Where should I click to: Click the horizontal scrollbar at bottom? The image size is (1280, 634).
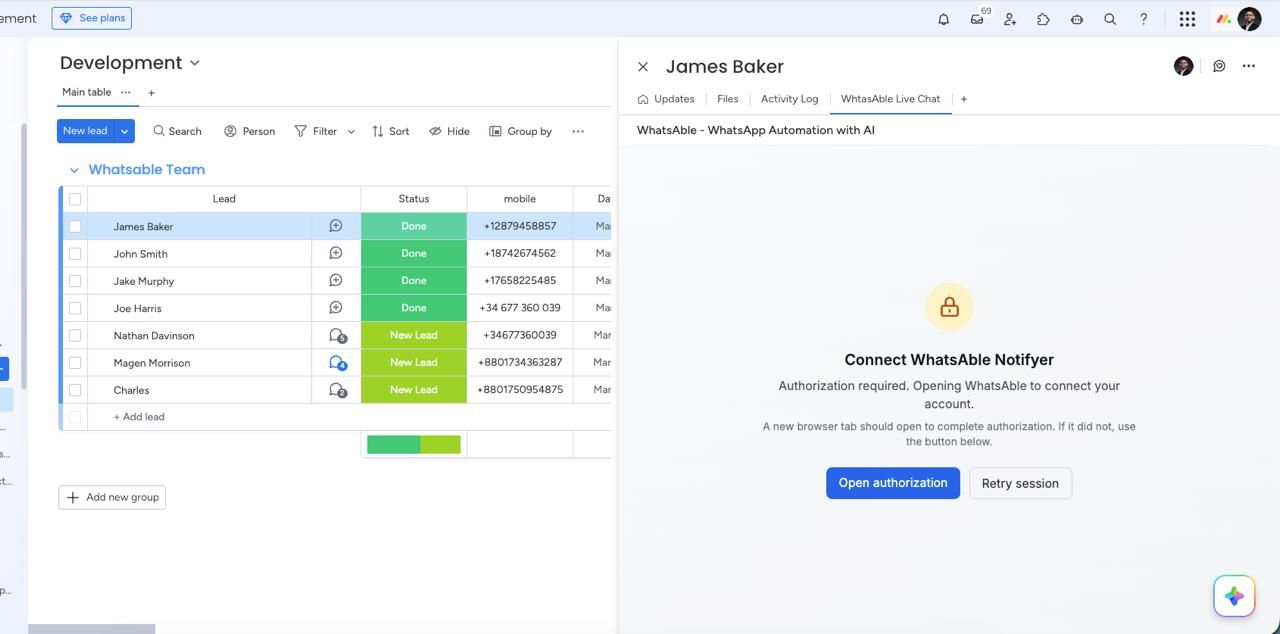point(91,629)
